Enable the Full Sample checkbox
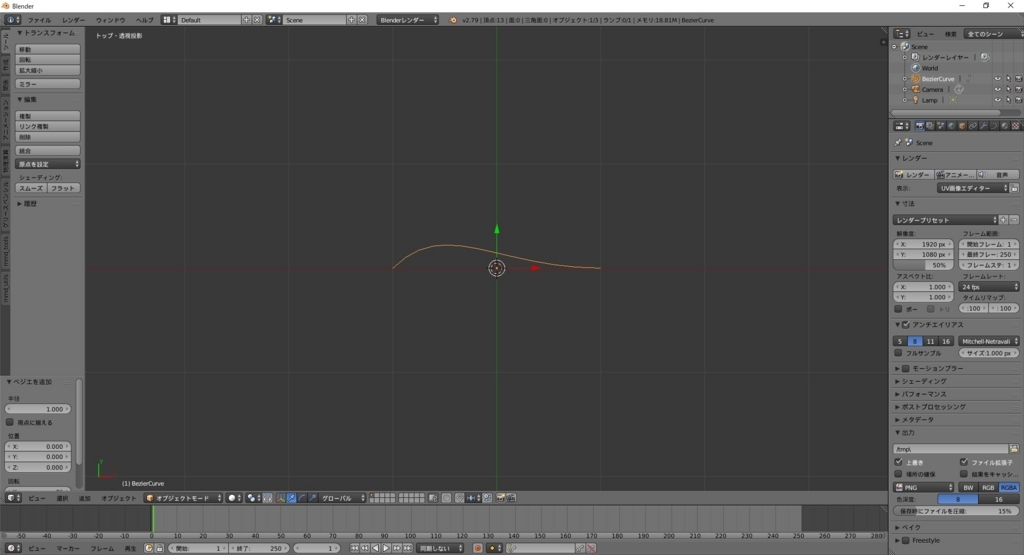 point(899,353)
